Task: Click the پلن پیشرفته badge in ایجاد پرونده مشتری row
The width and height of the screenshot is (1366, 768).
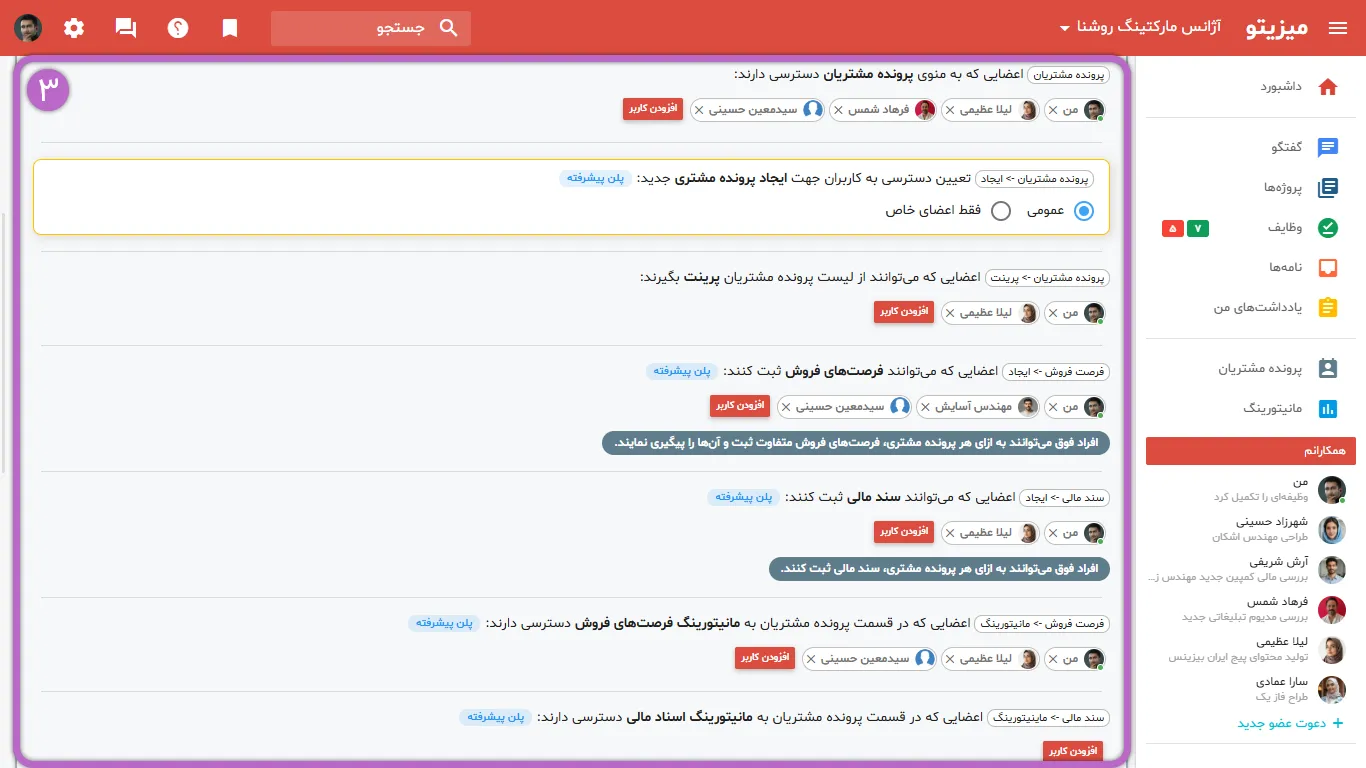Action: (x=596, y=178)
